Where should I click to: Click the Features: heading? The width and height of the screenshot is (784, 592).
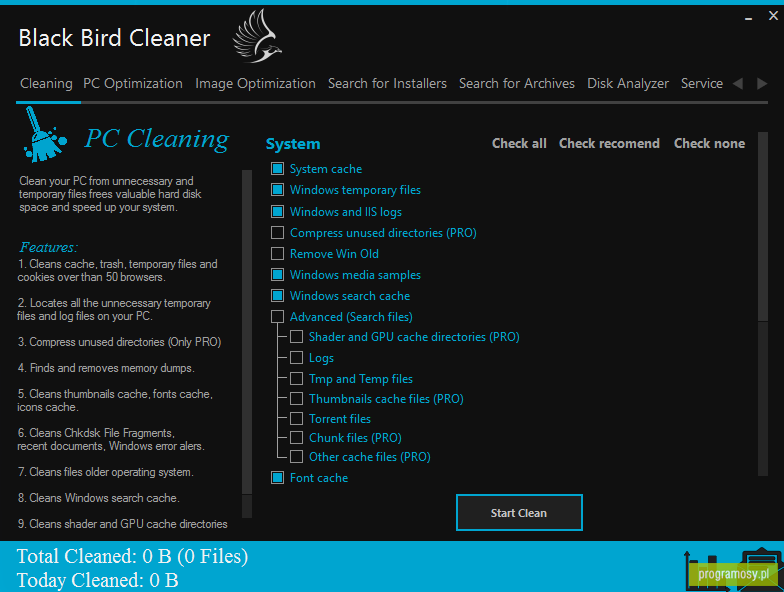pyautogui.click(x=48, y=247)
